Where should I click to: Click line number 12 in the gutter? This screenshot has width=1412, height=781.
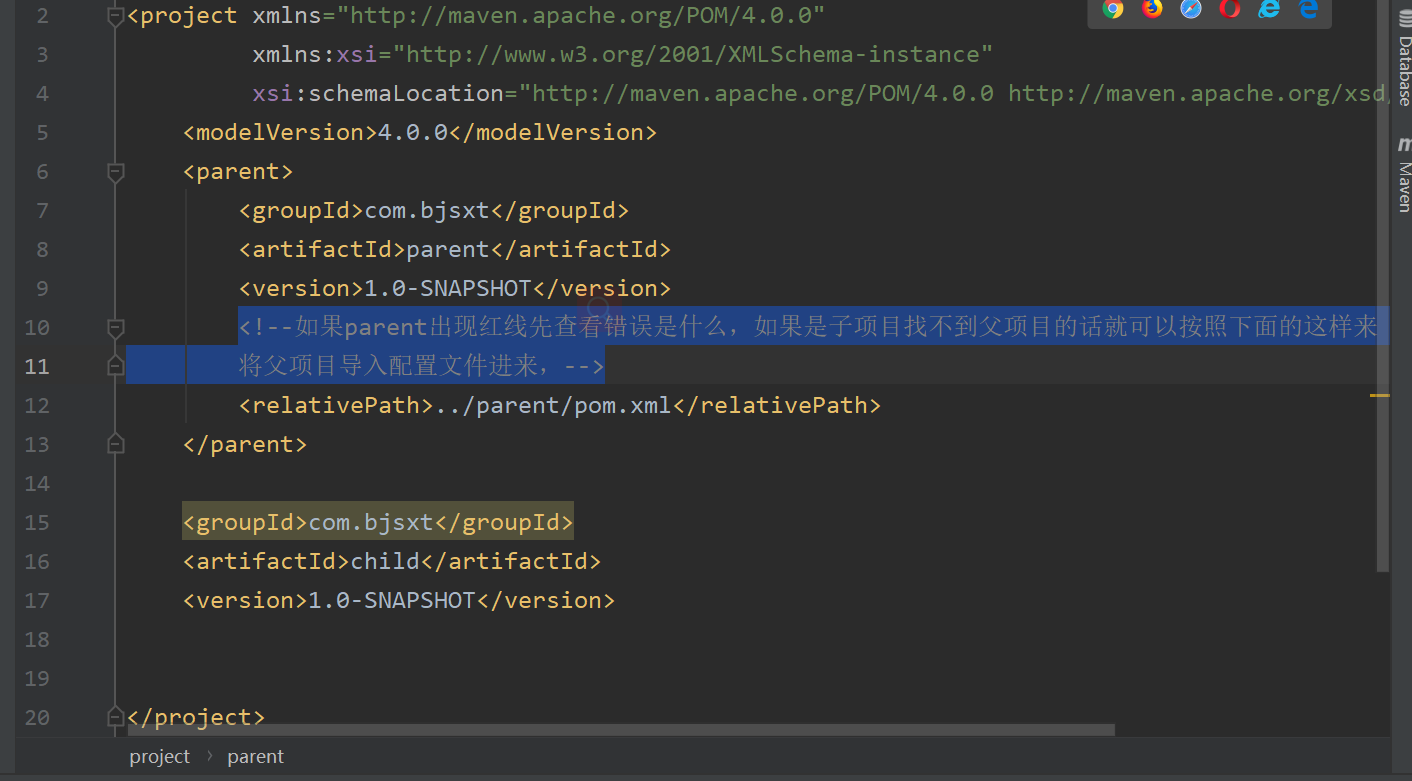pyautogui.click(x=37, y=405)
